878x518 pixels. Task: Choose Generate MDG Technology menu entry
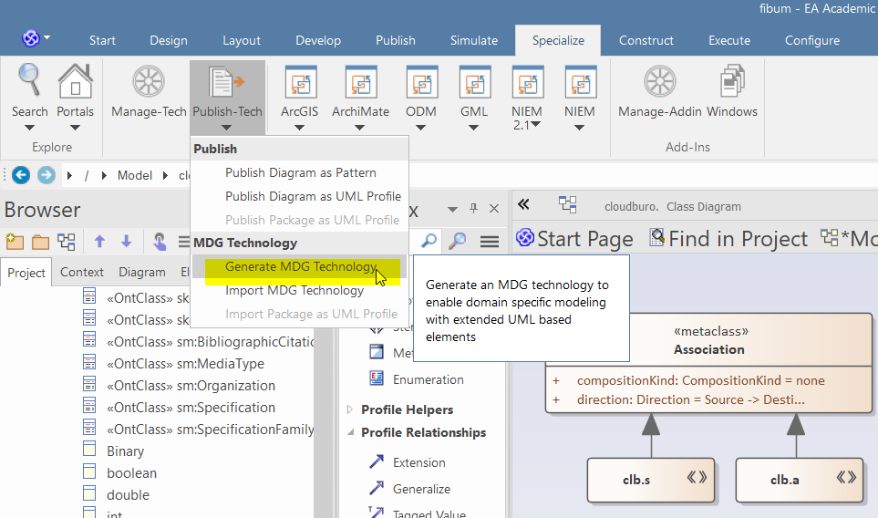click(x=300, y=267)
